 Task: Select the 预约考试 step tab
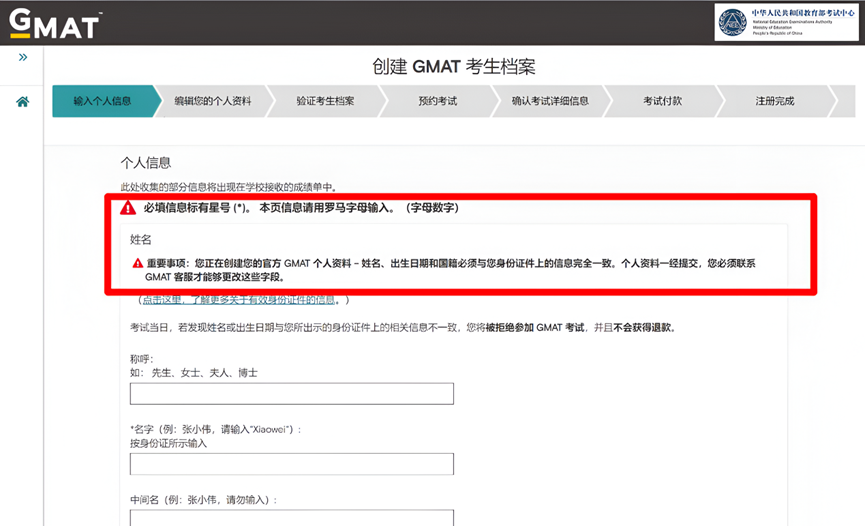(x=437, y=101)
